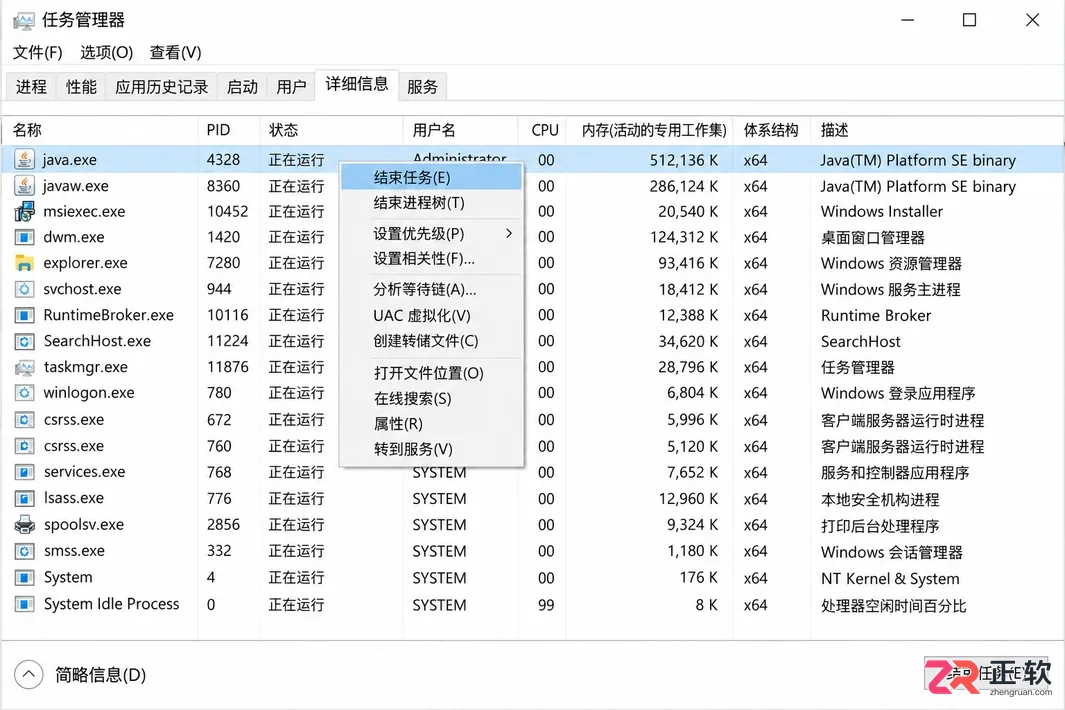Click PID value 10452
1065x710 pixels.
[x=228, y=211]
